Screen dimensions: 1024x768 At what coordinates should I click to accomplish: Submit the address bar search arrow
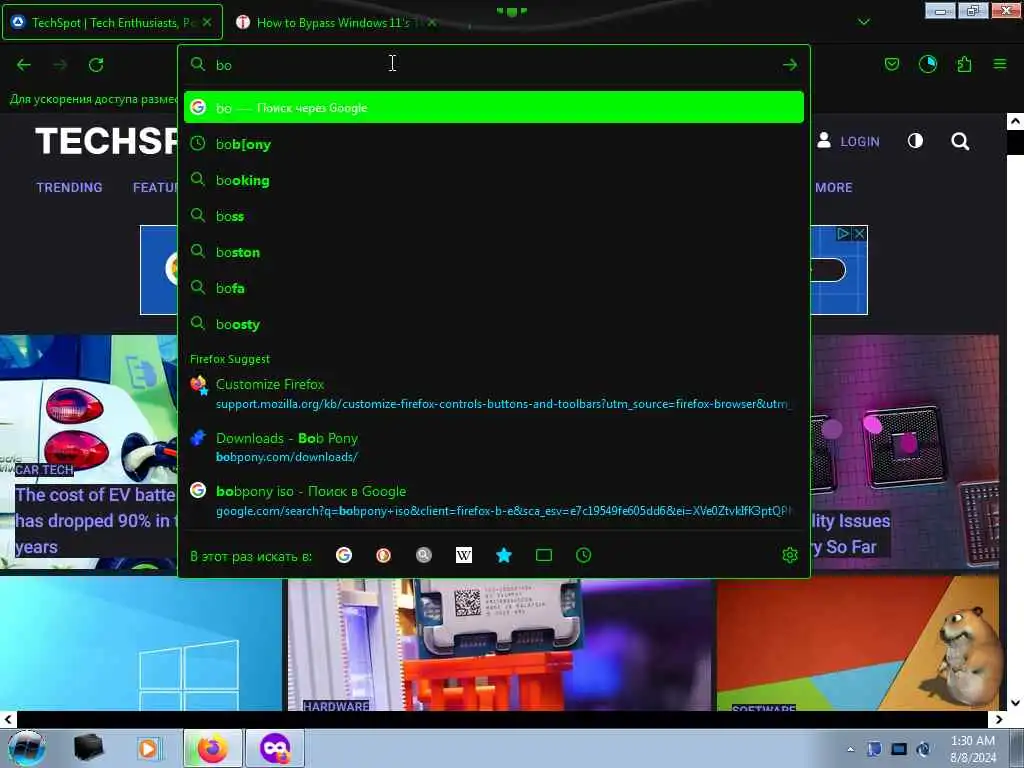[790, 65]
